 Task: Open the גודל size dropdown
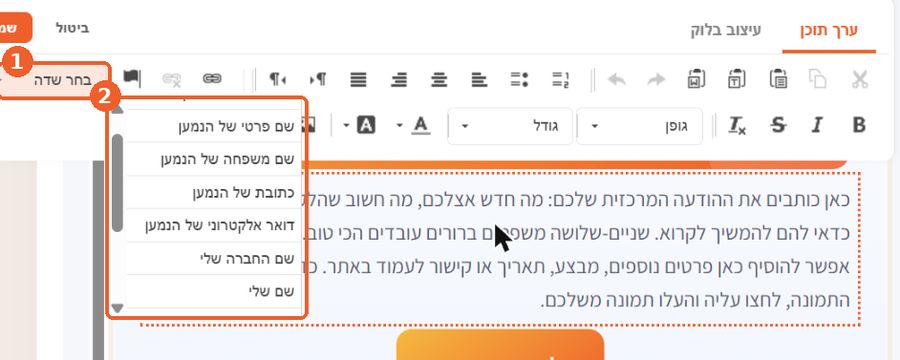510,126
